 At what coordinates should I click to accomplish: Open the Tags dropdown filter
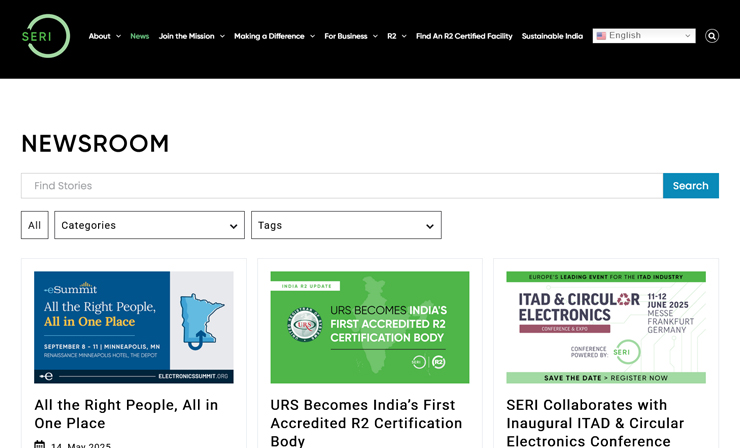pyautogui.click(x=346, y=225)
